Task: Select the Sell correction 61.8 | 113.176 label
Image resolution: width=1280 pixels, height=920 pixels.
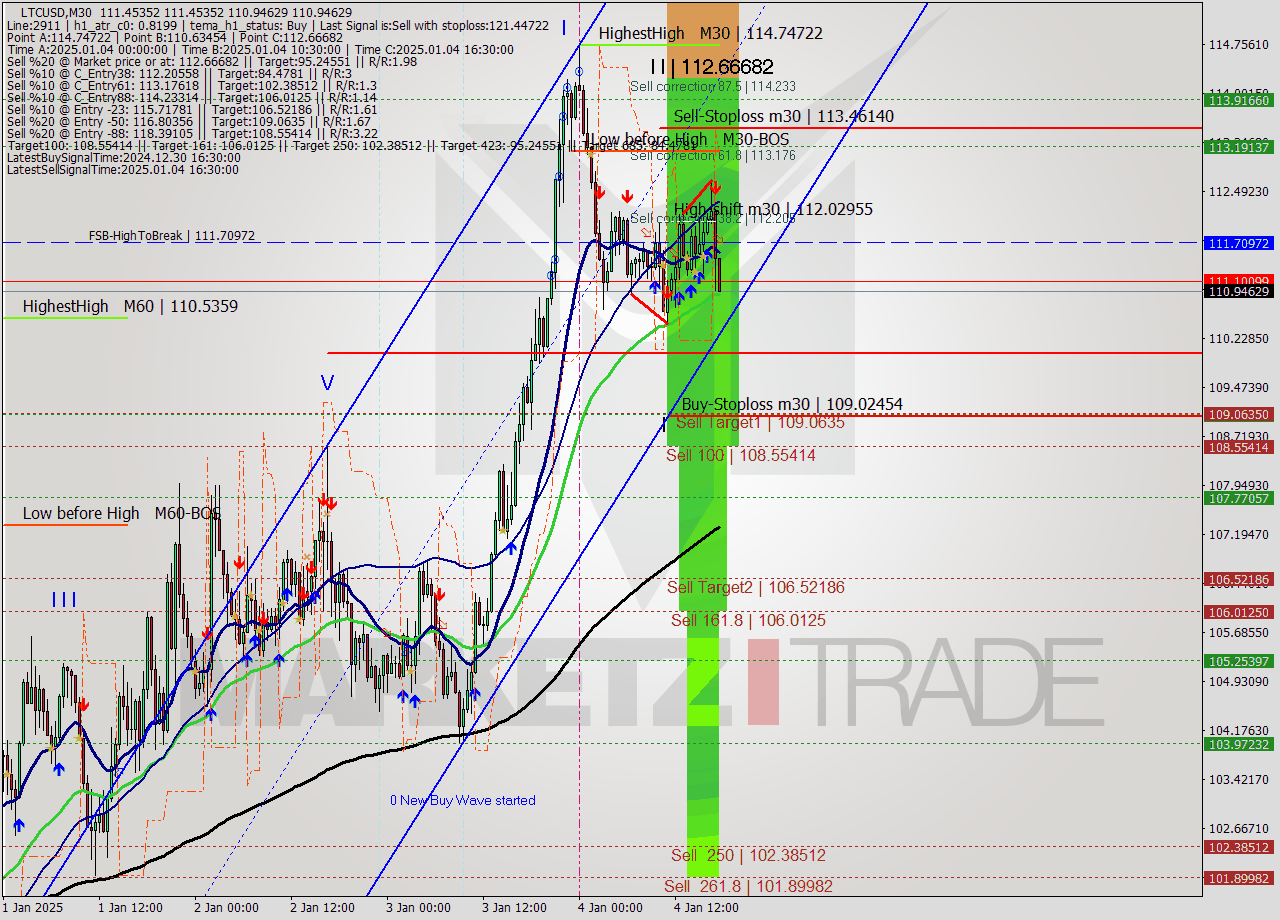Action: point(712,155)
